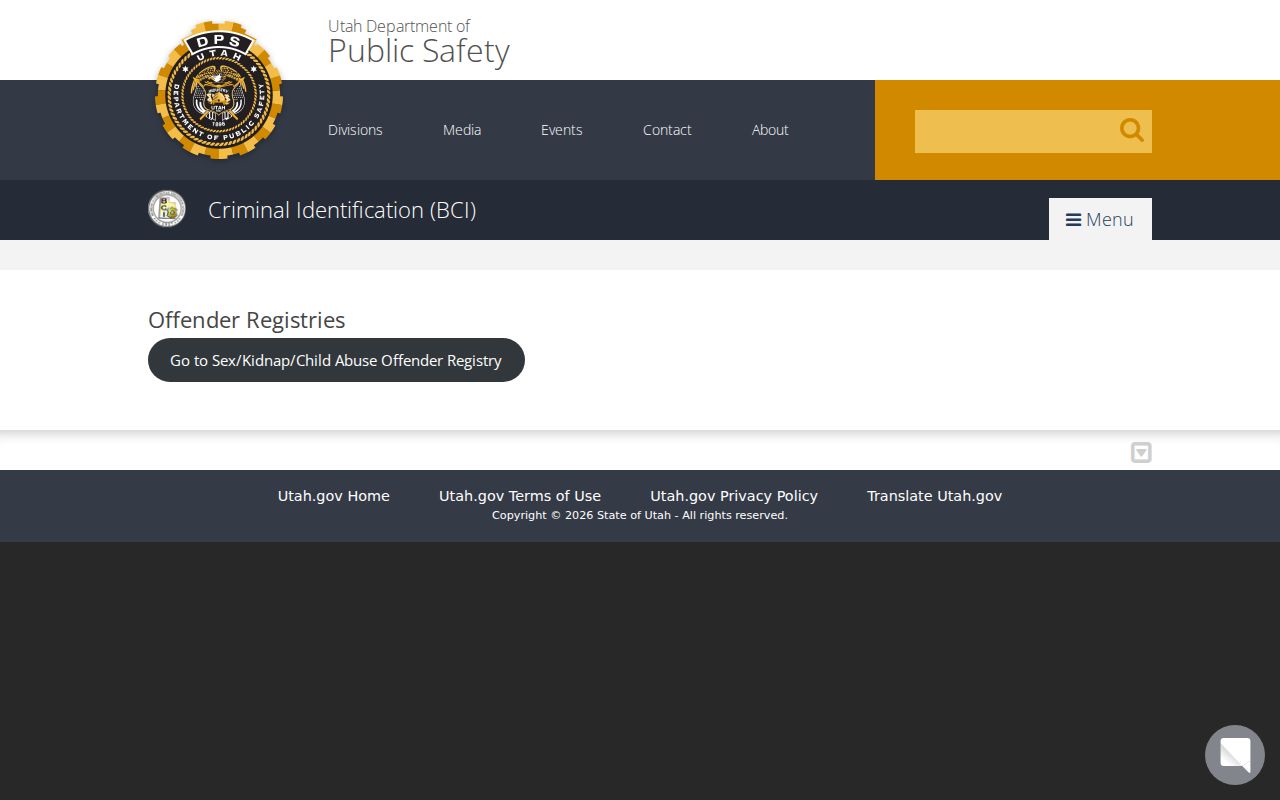The image size is (1280, 800).
Task: Click the Copyright 2026 State of Utah text
Action: click(640, 515)
